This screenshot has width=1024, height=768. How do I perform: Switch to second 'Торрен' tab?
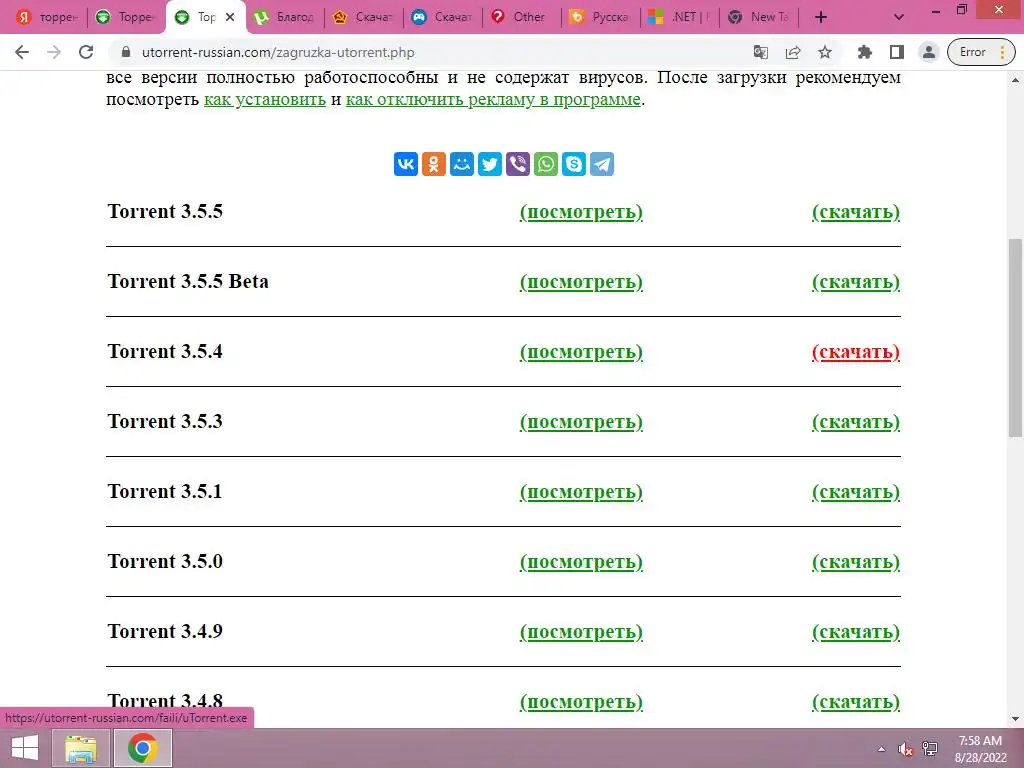point(126,17)
